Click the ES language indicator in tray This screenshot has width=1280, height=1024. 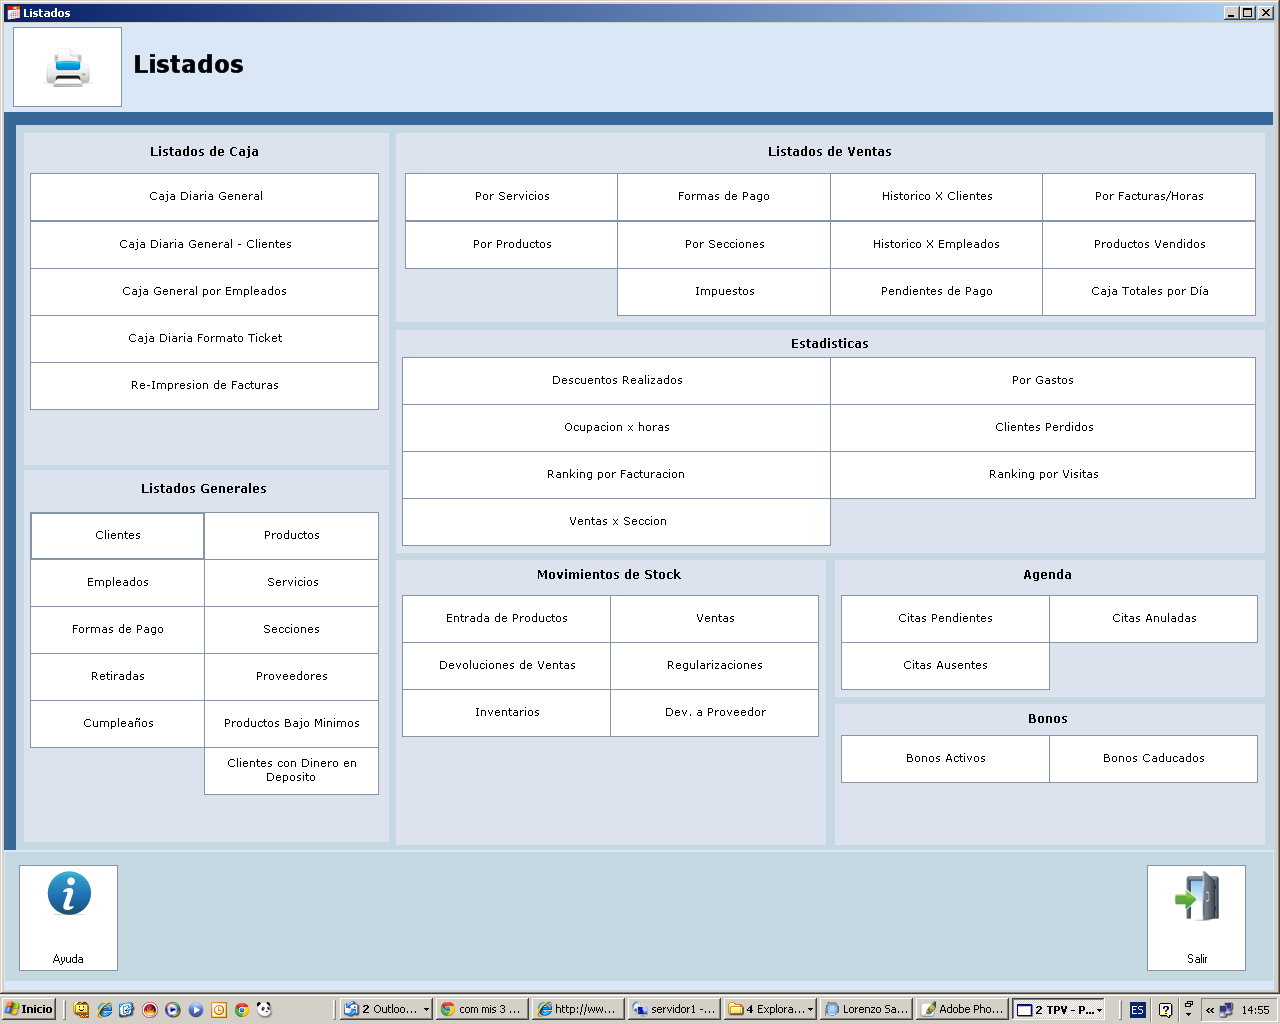click(x=1137, y=1010)
